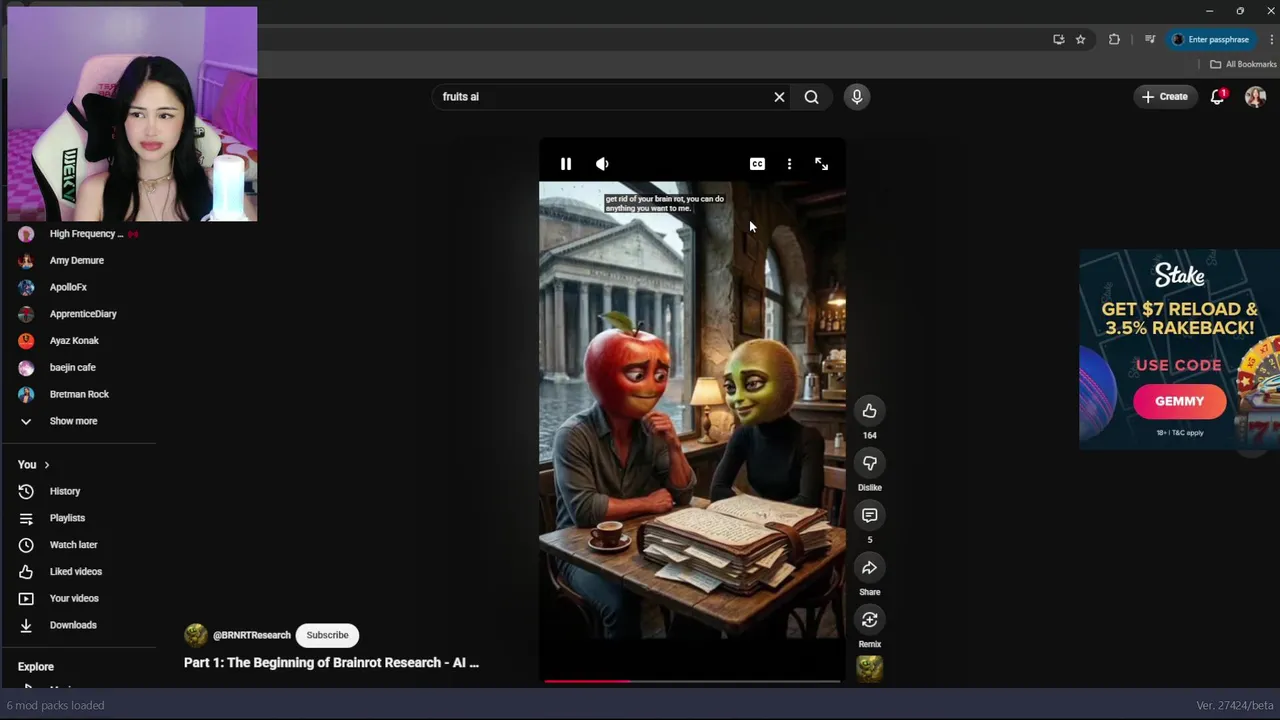Click the install app icon in address bar
The height and width of the screenshot is (720, 1280).
click(1058, 40)
